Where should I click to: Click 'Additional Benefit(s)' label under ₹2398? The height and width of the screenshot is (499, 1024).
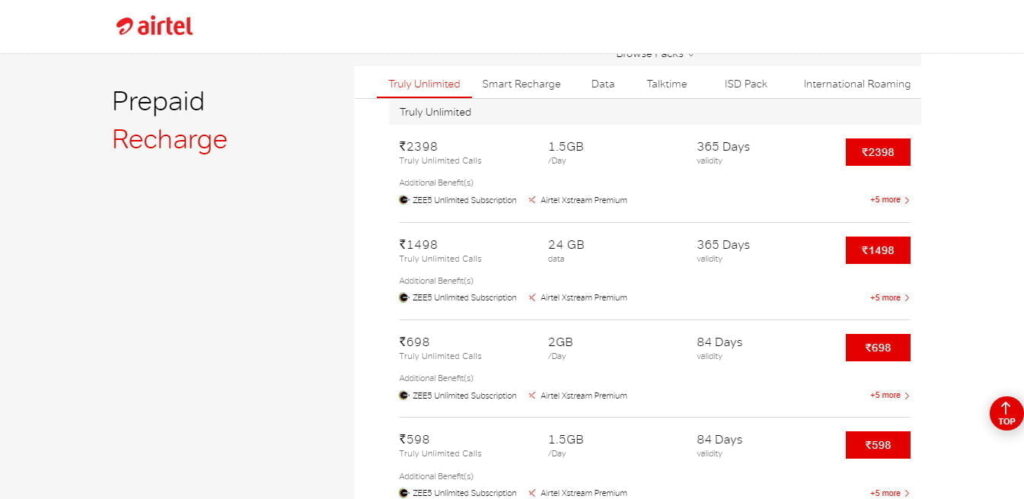coord(436,183)
